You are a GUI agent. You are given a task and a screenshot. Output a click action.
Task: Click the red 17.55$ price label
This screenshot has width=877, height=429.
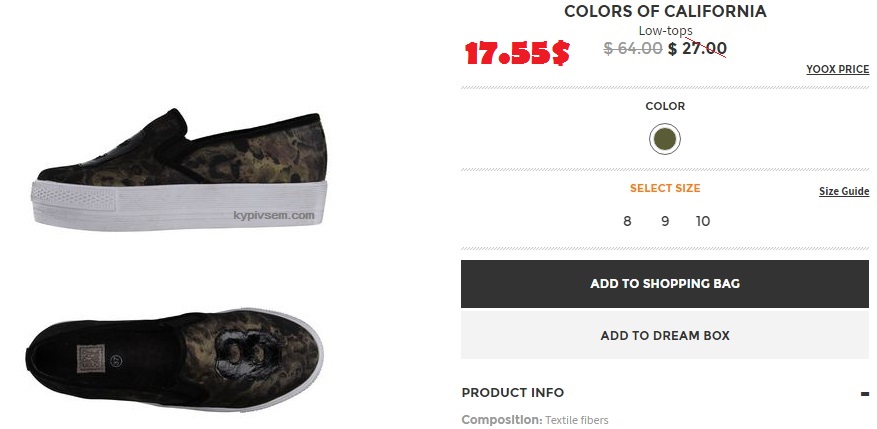tap(517, 54)
